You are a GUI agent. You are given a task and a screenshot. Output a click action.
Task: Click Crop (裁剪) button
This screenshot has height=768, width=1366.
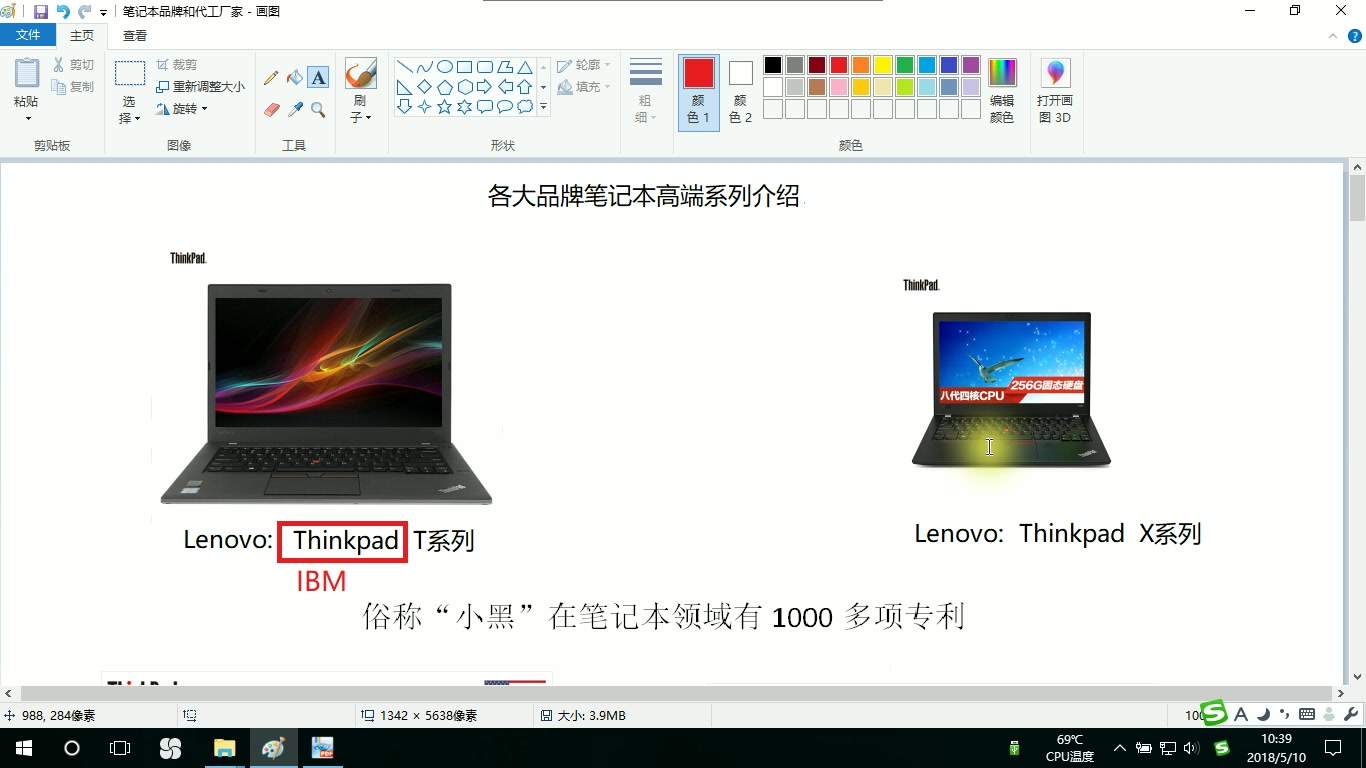click(177, 65)
